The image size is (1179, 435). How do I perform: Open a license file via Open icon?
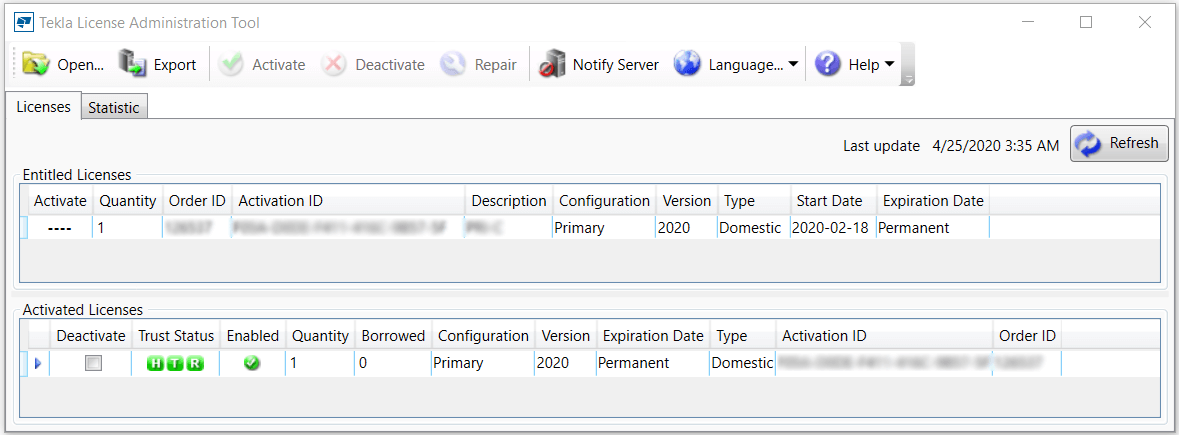point(35,65)
